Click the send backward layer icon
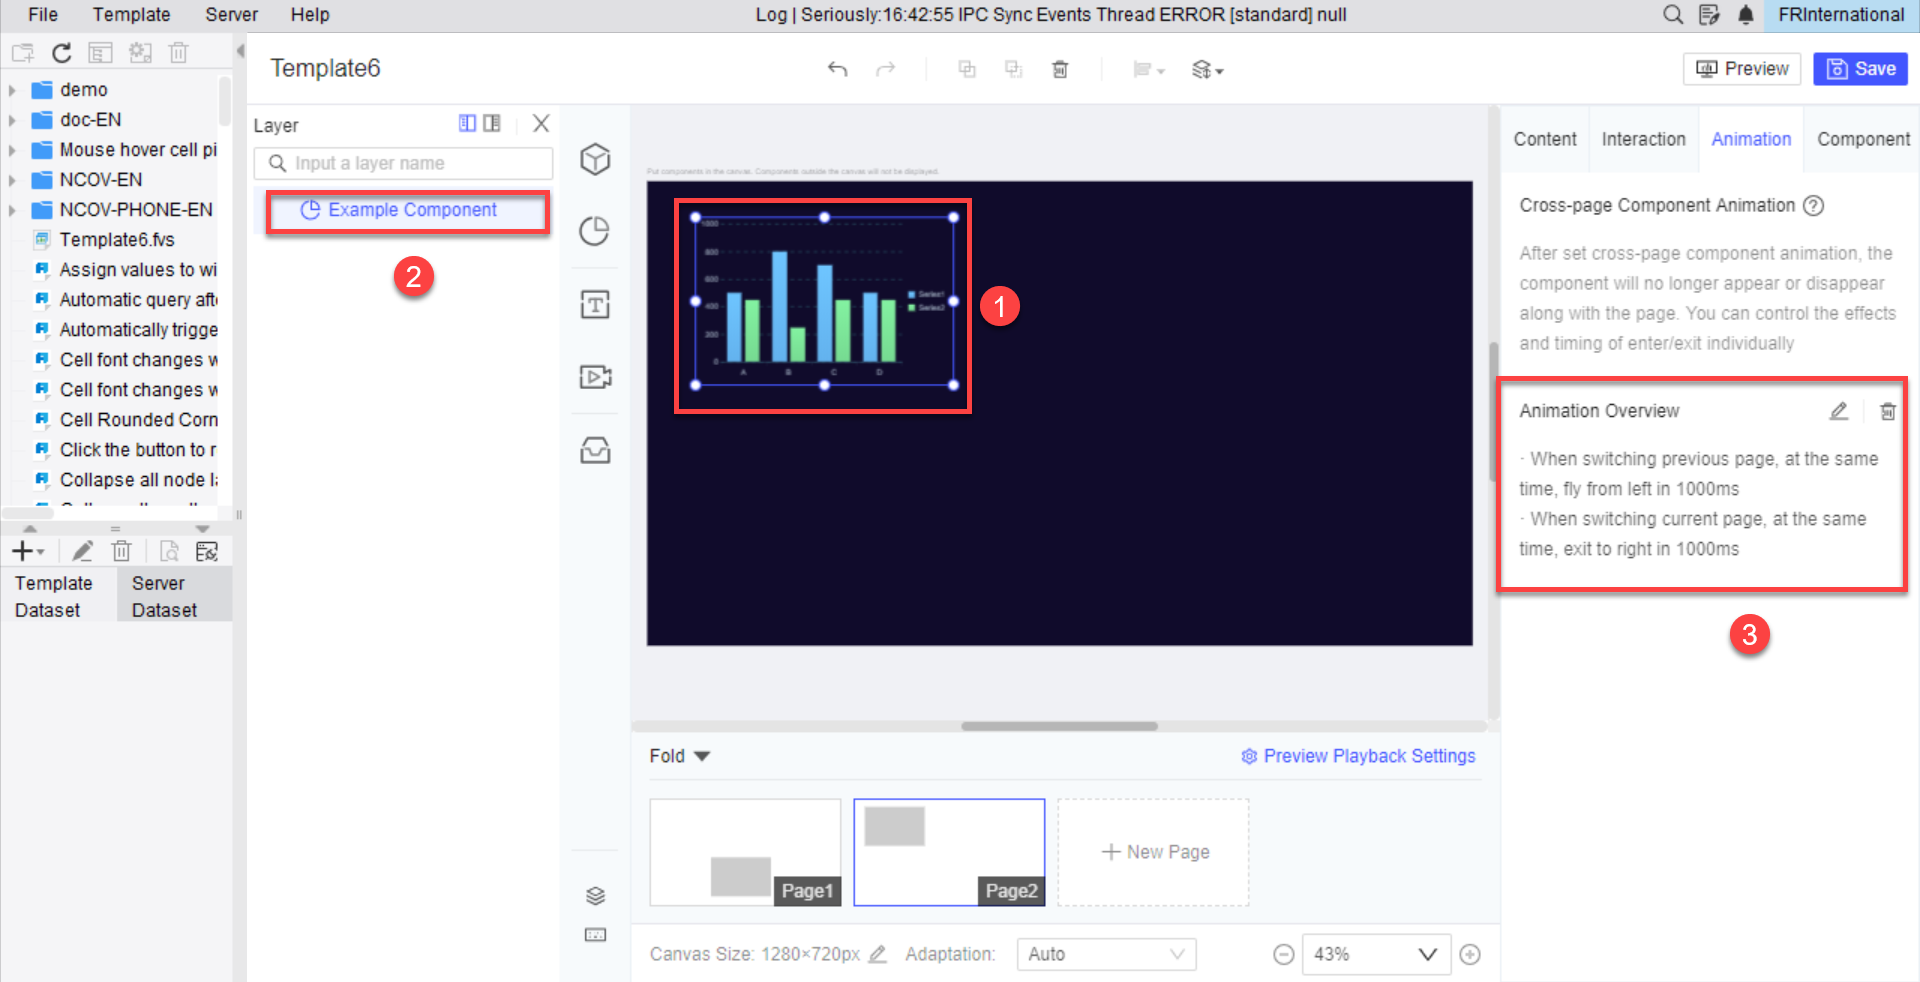Viewport: 1920px width, 982px height. (x=1013, y=69)
